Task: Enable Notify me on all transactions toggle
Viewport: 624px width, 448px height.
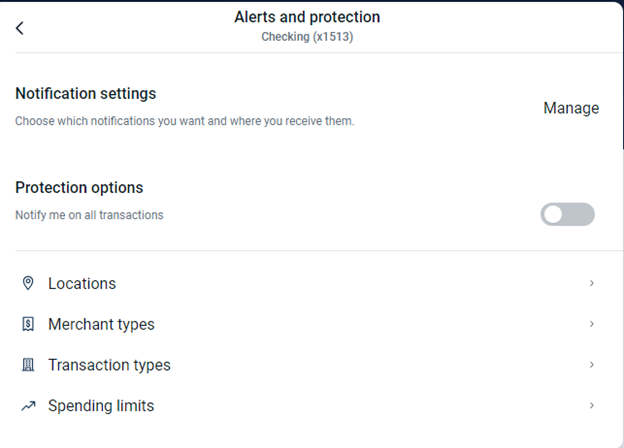Action: coord(567,214)
